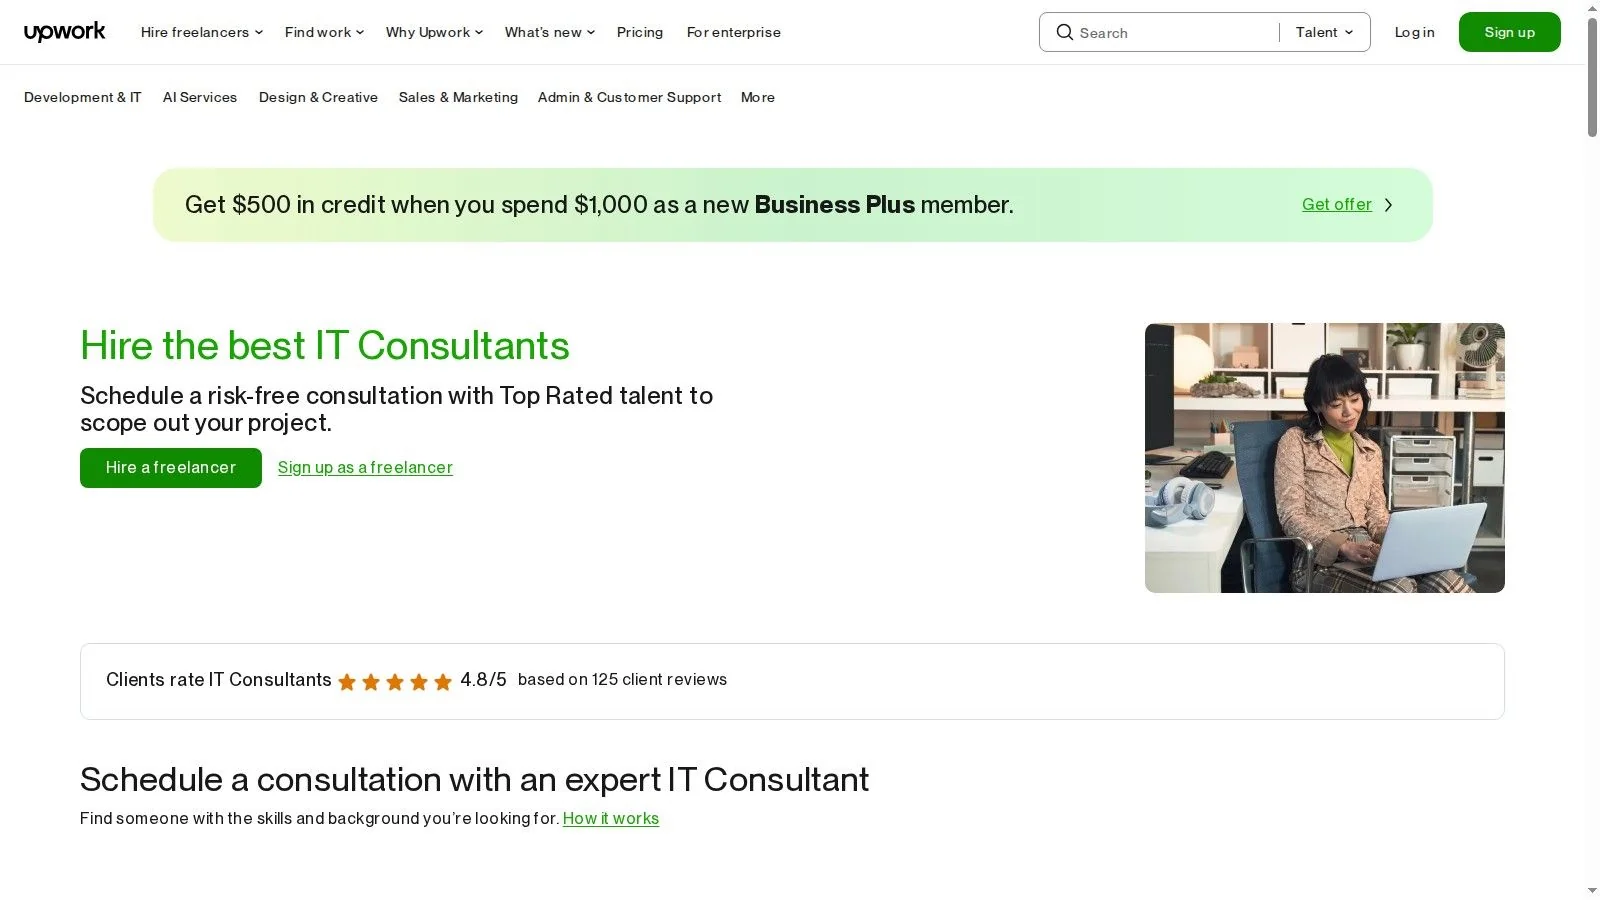Click the Upwork logo
The width and height of the screenshot is (1600, 900).
[64, 31]
